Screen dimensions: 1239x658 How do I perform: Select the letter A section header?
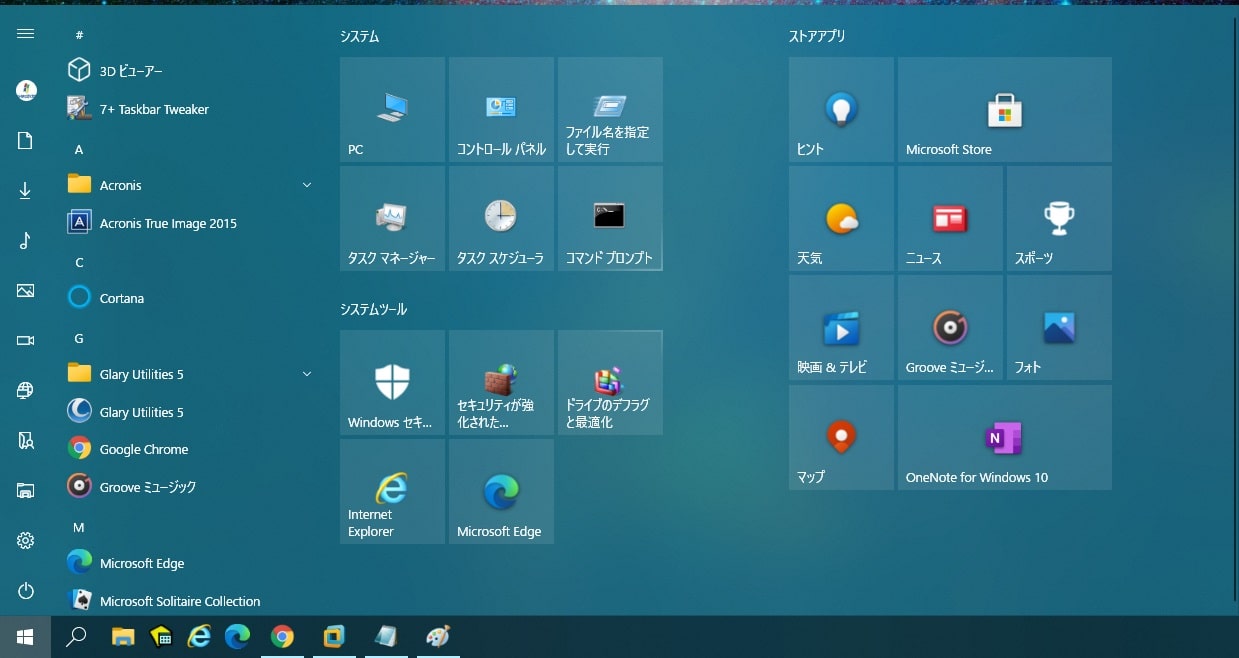[x=78, y=149]
